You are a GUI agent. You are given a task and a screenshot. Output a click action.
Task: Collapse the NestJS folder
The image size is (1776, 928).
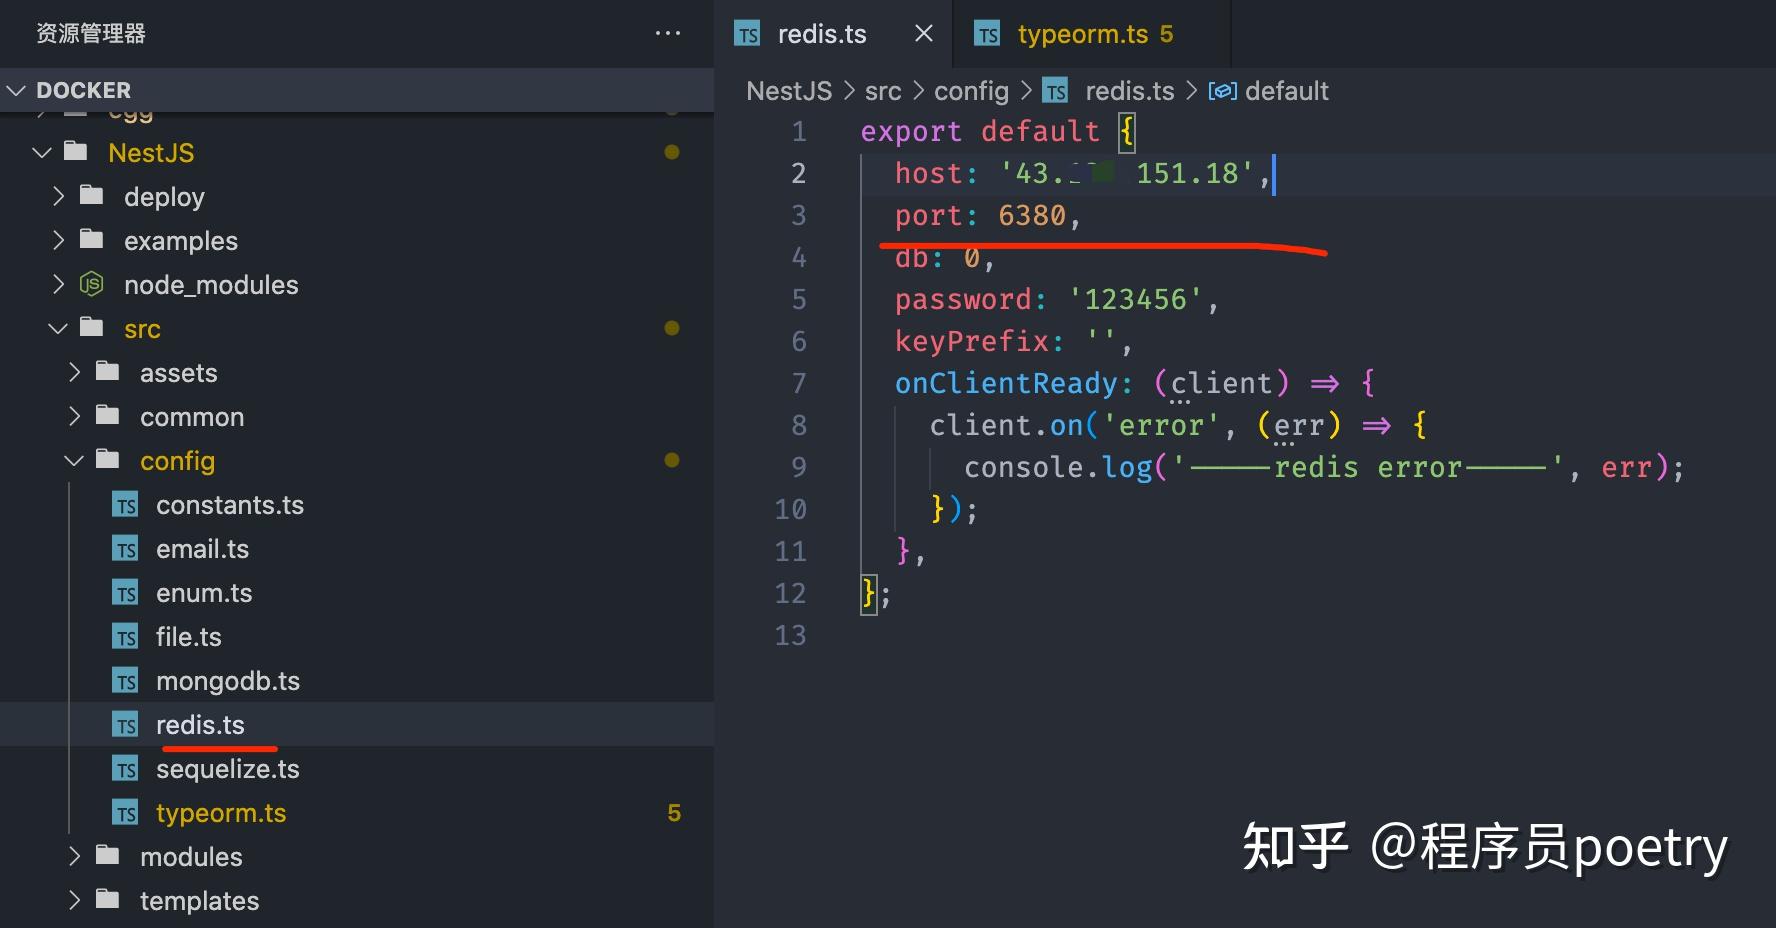[40, 152]
